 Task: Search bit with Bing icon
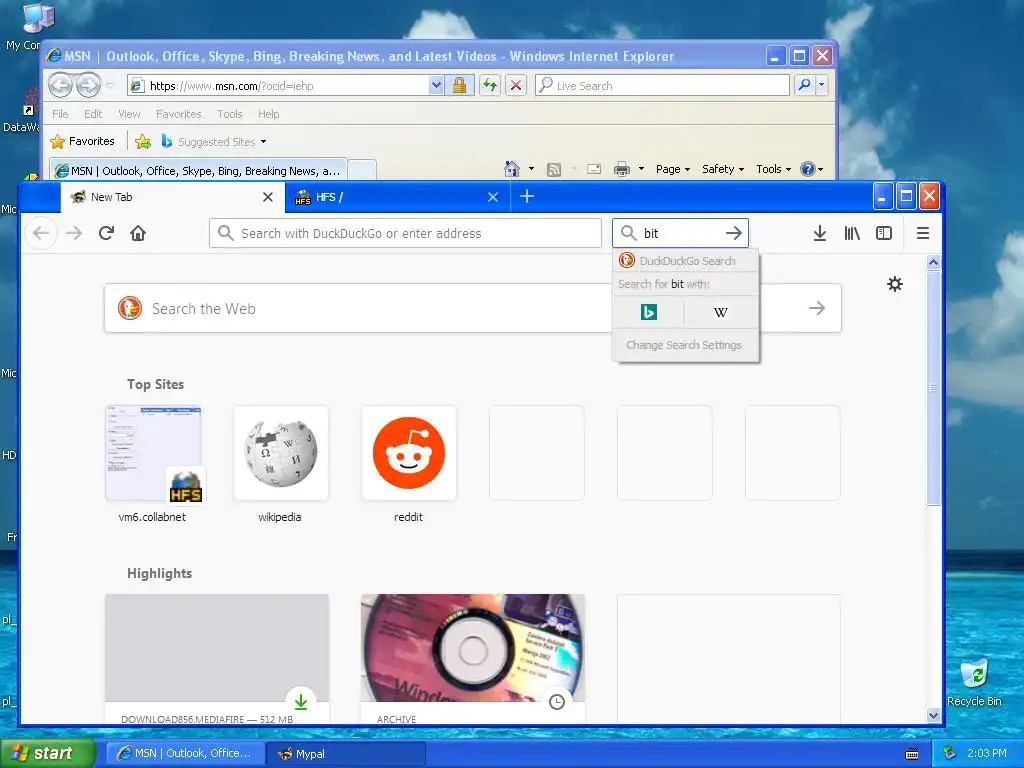[x=648, y=312]
